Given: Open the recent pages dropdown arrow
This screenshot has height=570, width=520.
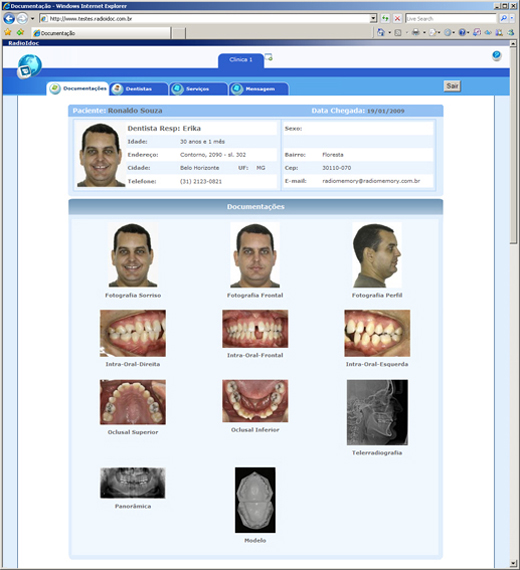Looking at the screenshot, I should [32, 19].
